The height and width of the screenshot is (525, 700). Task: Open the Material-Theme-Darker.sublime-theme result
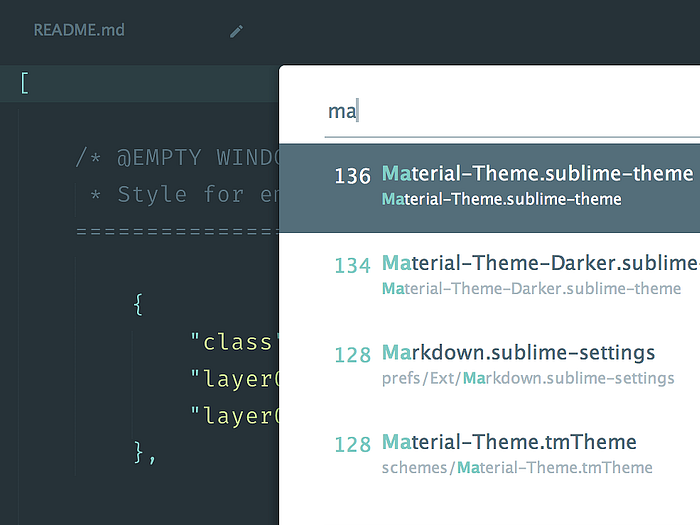[489, 276]
